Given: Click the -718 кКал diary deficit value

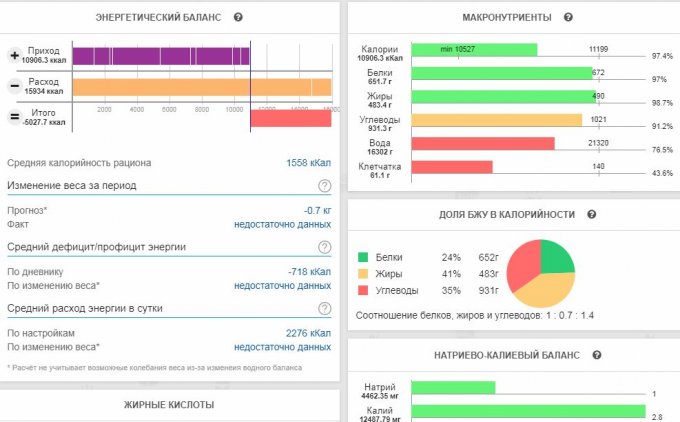Looking at the screenshot, I should (x=311, y=271).
